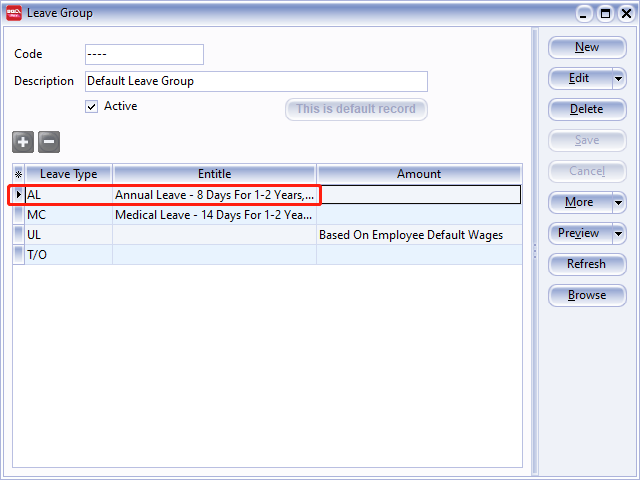Image resolution: width=640 pixels, height=480 pixels.
Task: Click into the Description text field
Action: [x=256, y=81]
